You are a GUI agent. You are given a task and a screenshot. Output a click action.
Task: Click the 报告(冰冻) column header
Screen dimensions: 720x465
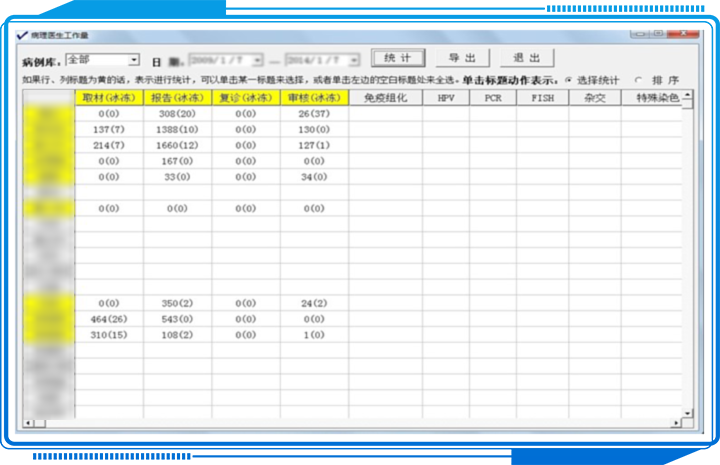pyautogui.click(x=177, y=98)
